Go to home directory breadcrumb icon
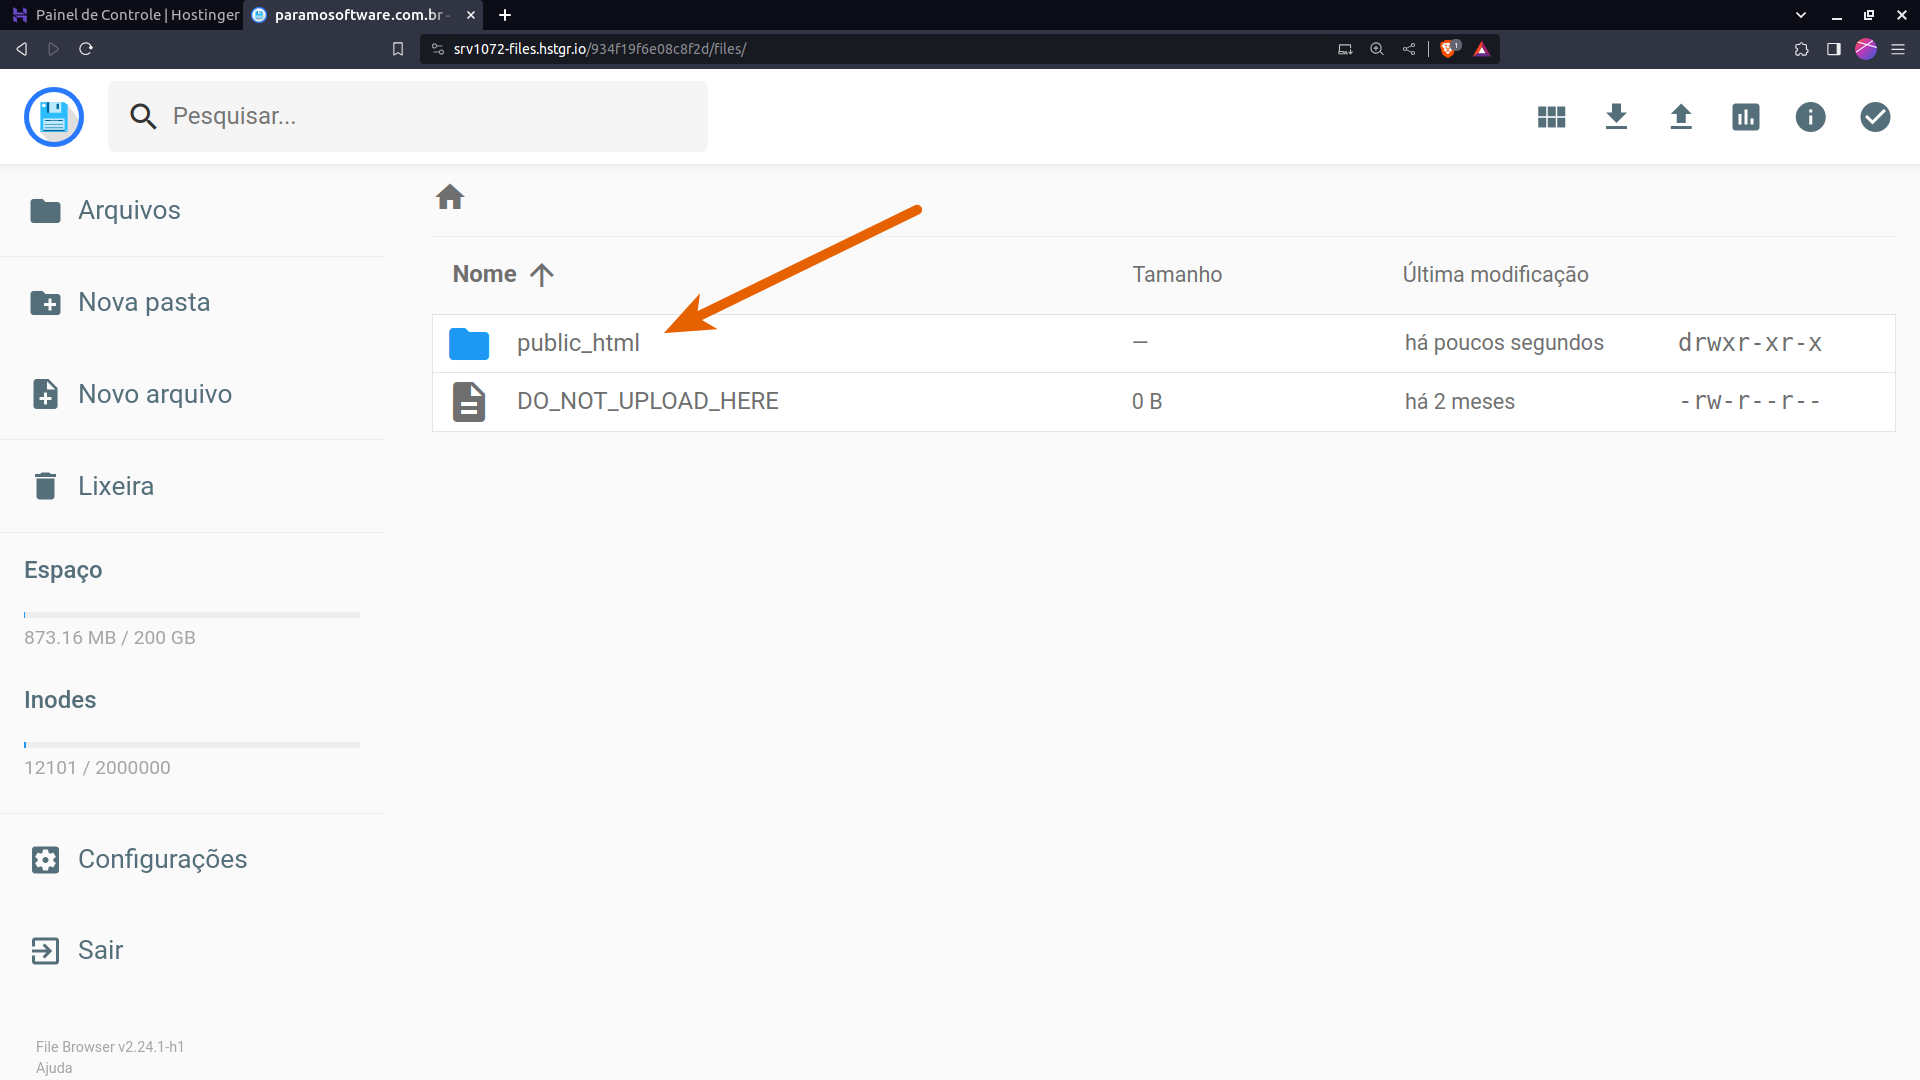 click(x=450, y=197)
